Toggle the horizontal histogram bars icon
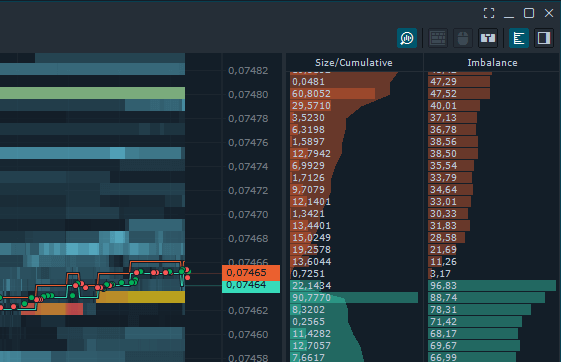Viewport: 561px width, 362px height. 519,38
